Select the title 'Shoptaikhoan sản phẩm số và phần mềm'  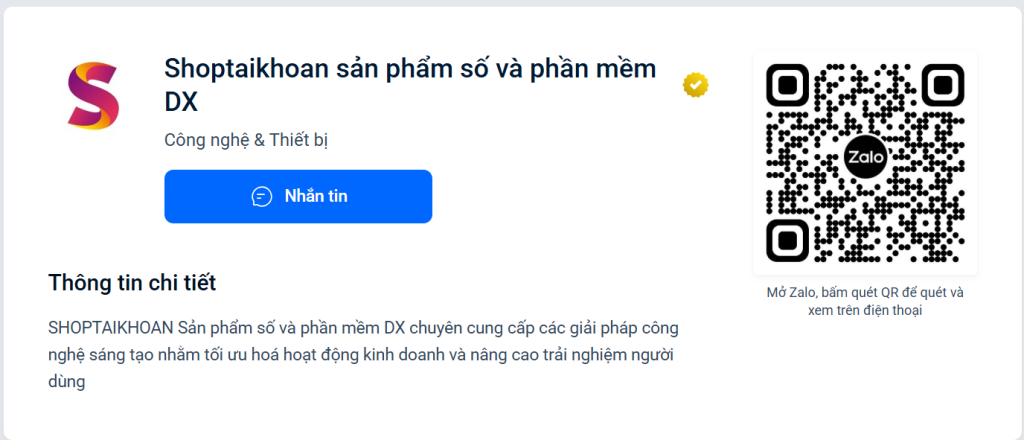[410, 70]
